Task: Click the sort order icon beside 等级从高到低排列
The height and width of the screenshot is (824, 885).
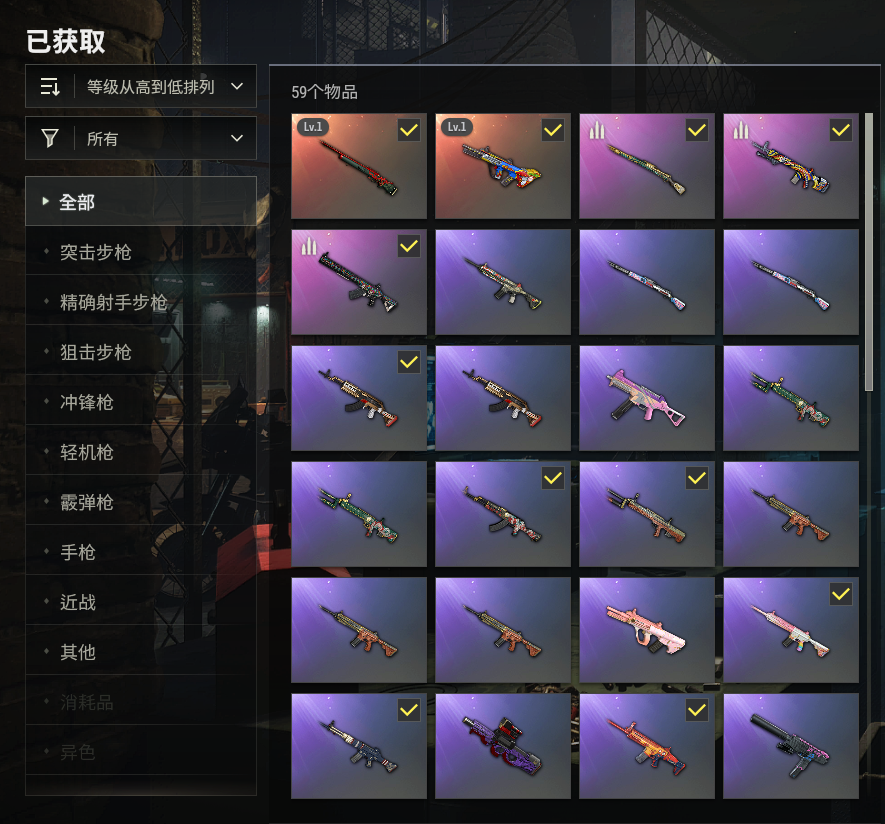Action: tap(50, 87)
